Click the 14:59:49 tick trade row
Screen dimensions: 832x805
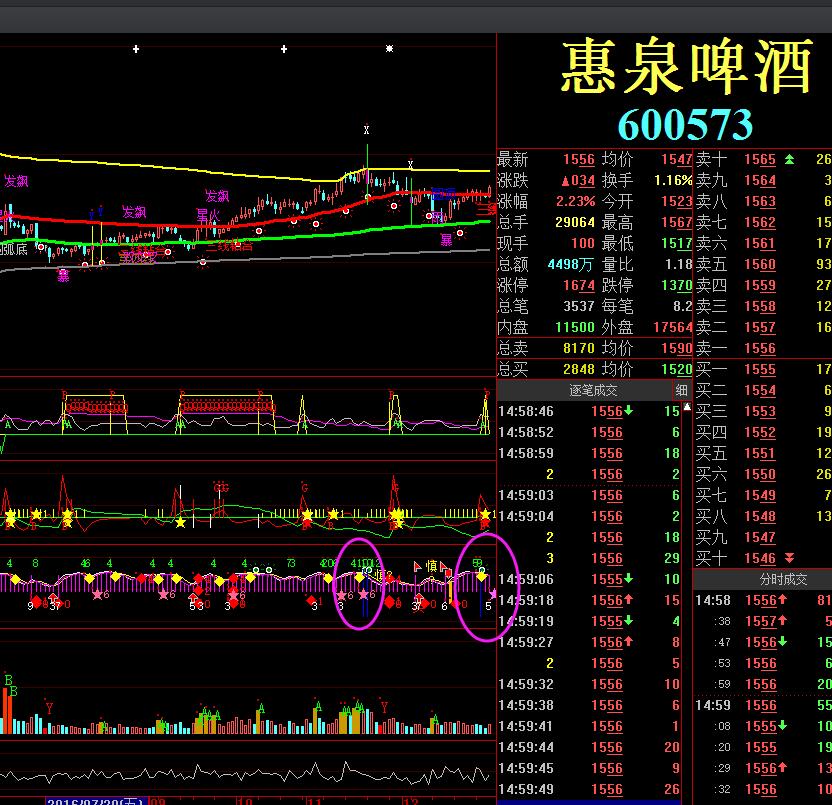590,789
